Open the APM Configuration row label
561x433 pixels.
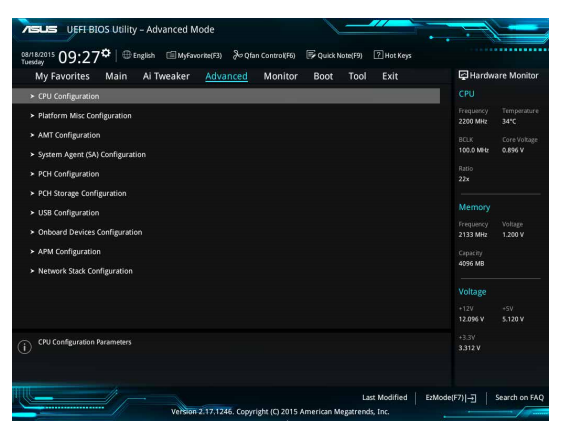click(69, 252)
